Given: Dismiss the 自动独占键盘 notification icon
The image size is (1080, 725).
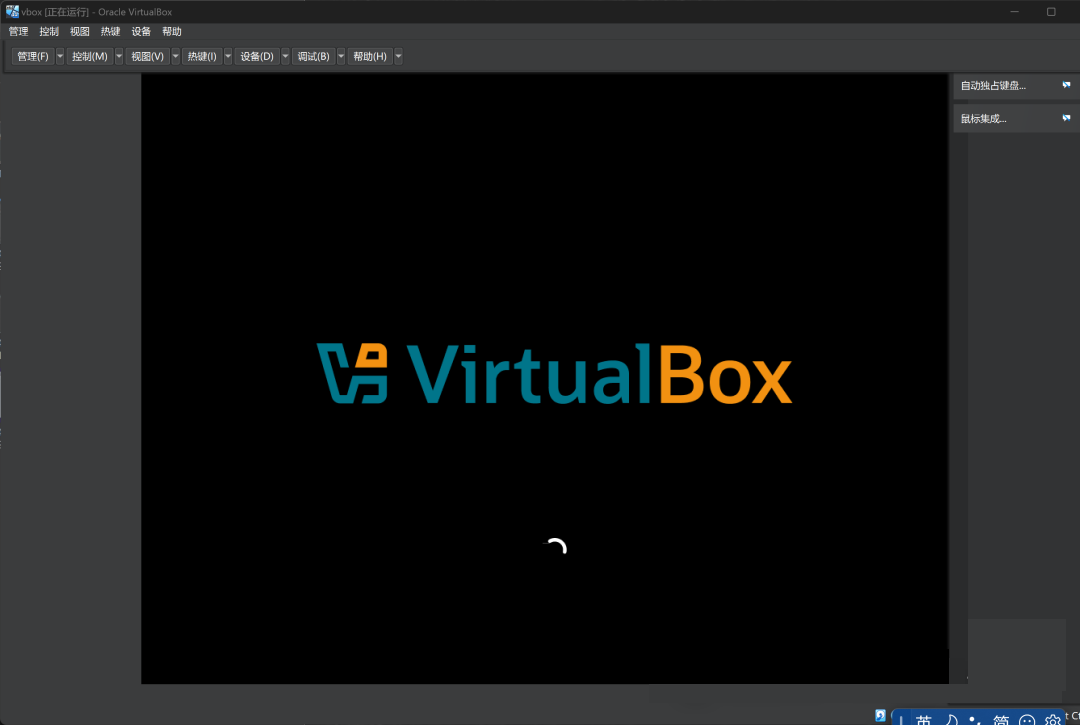Looking at the screenshot, I should 1066,85.
